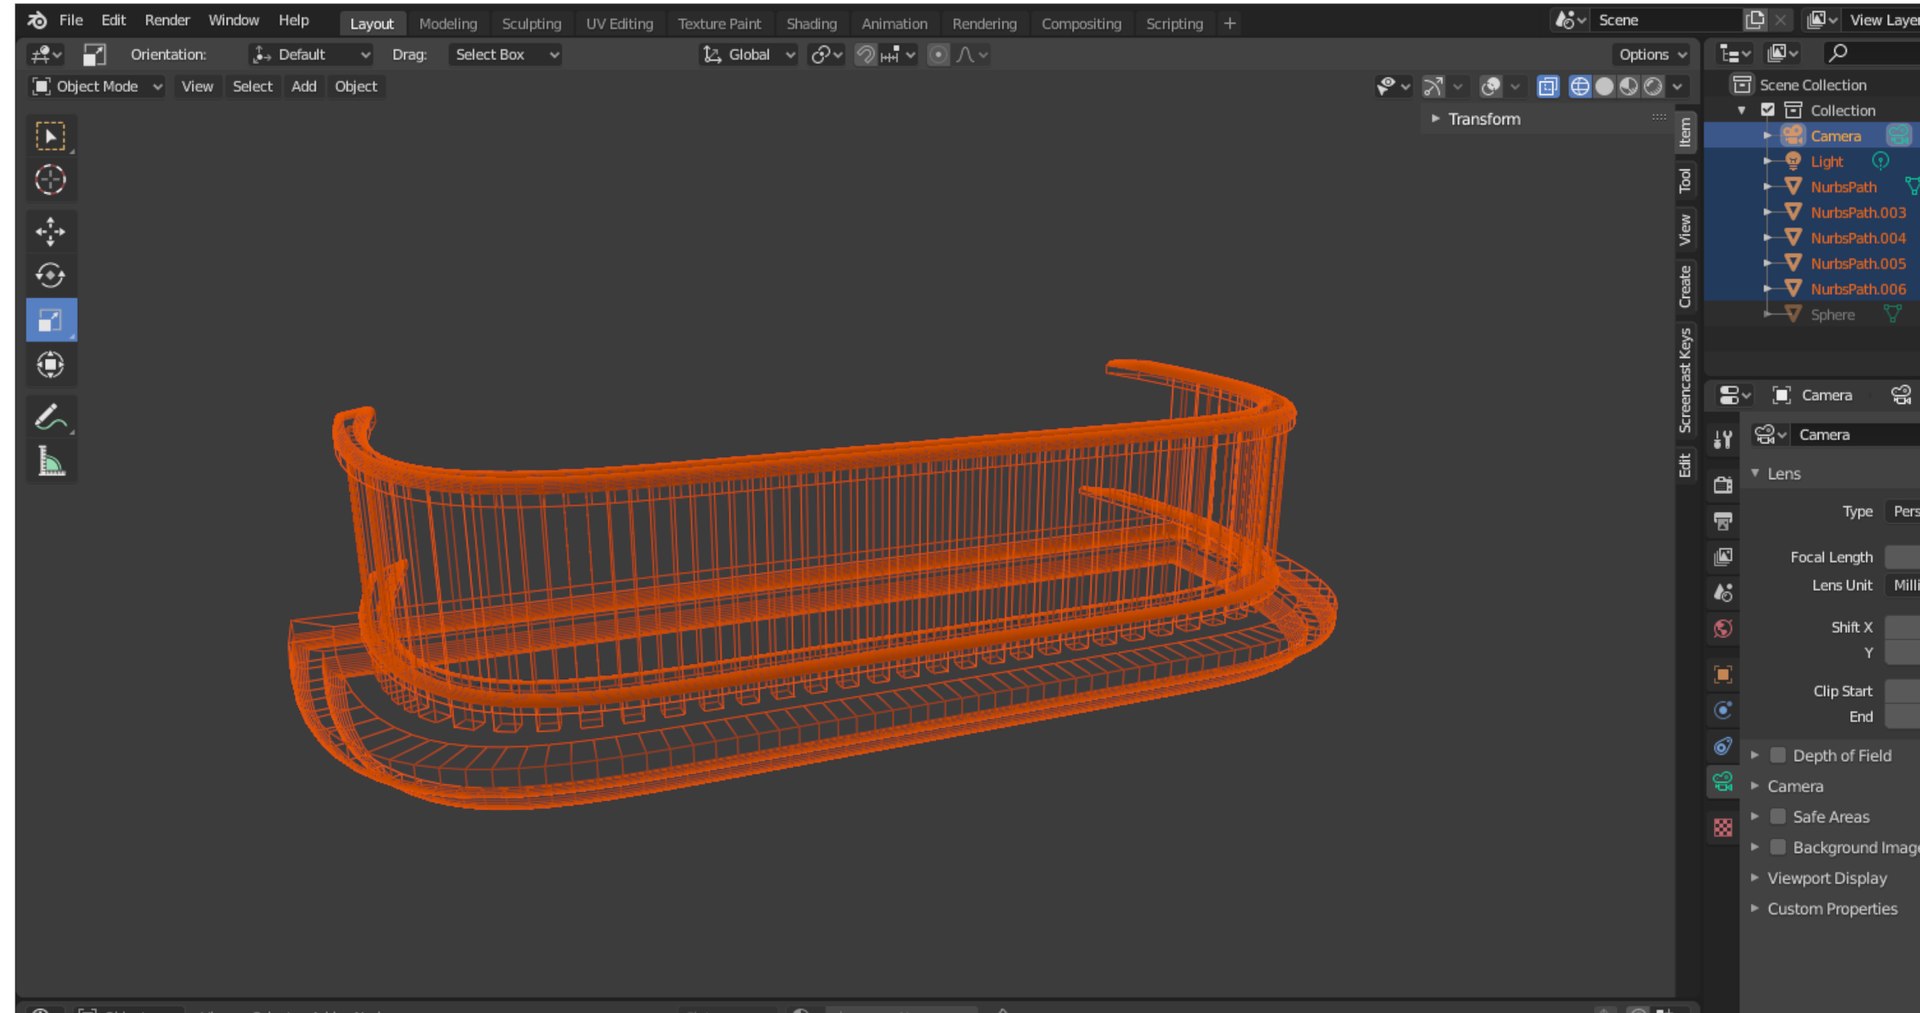Select the Scale tool
1920x1013 pixels.
pos(50,320)
